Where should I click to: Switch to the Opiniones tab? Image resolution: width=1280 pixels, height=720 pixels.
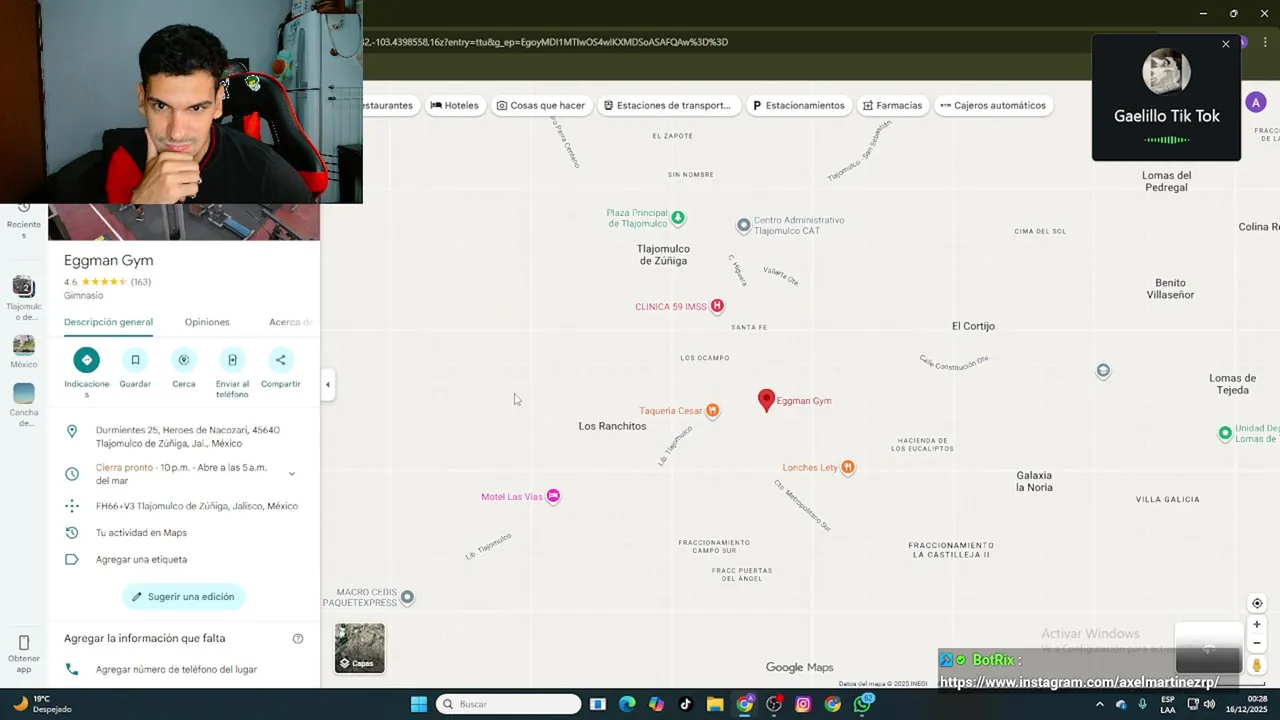(207, 322)
